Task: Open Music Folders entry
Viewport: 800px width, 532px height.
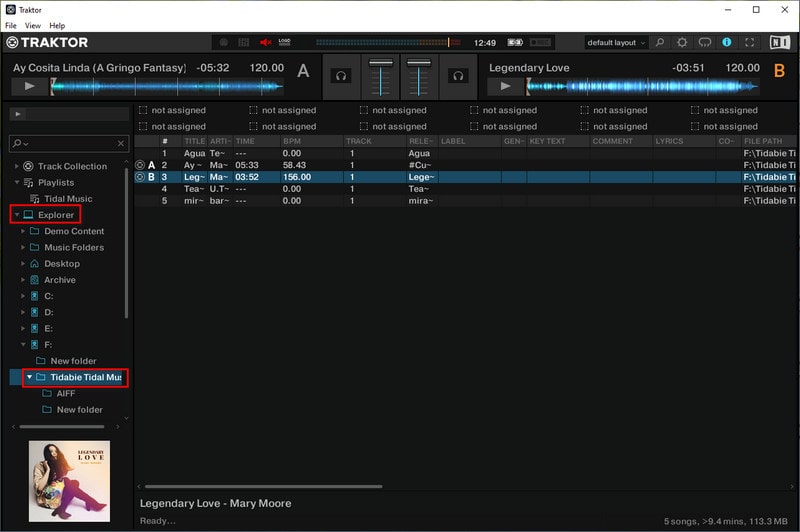Action: point(73,247)
